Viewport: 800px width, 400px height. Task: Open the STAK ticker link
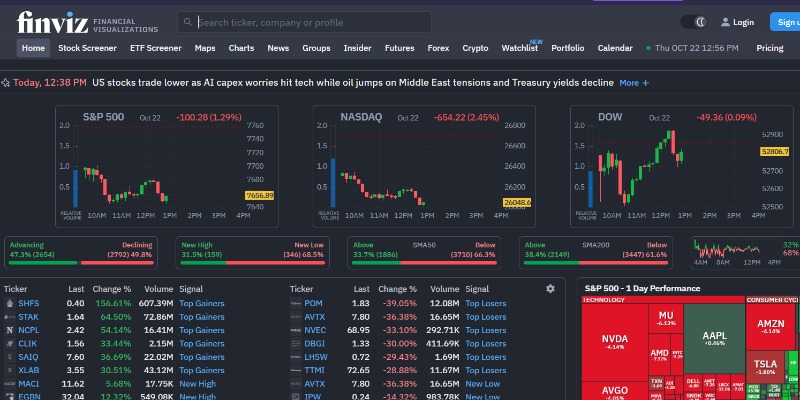[x=28, y=317]
